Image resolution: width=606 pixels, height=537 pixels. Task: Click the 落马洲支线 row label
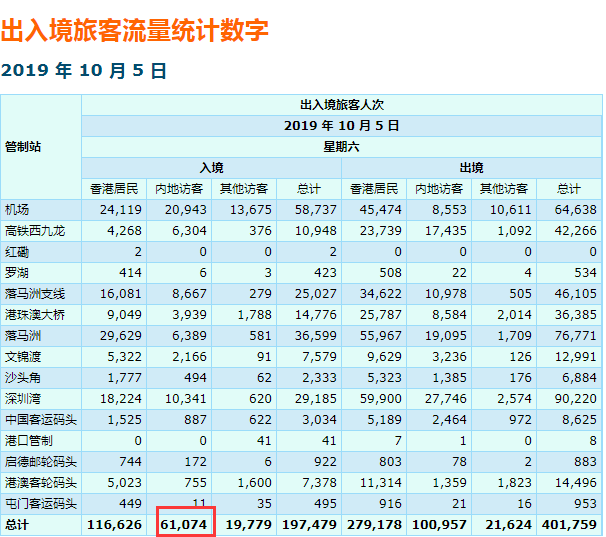coord(35,294)
